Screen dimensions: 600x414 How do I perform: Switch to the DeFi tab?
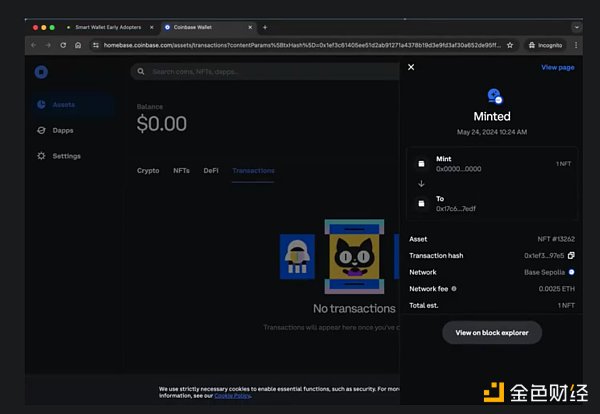coord(211,171)
